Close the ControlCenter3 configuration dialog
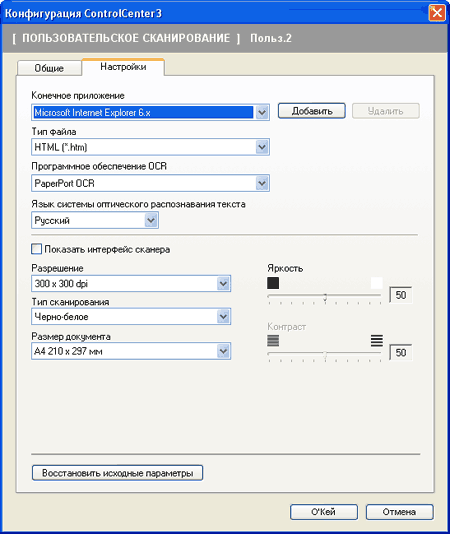The image size is (450, 534). pyautogui.click(x=437, y=13)
